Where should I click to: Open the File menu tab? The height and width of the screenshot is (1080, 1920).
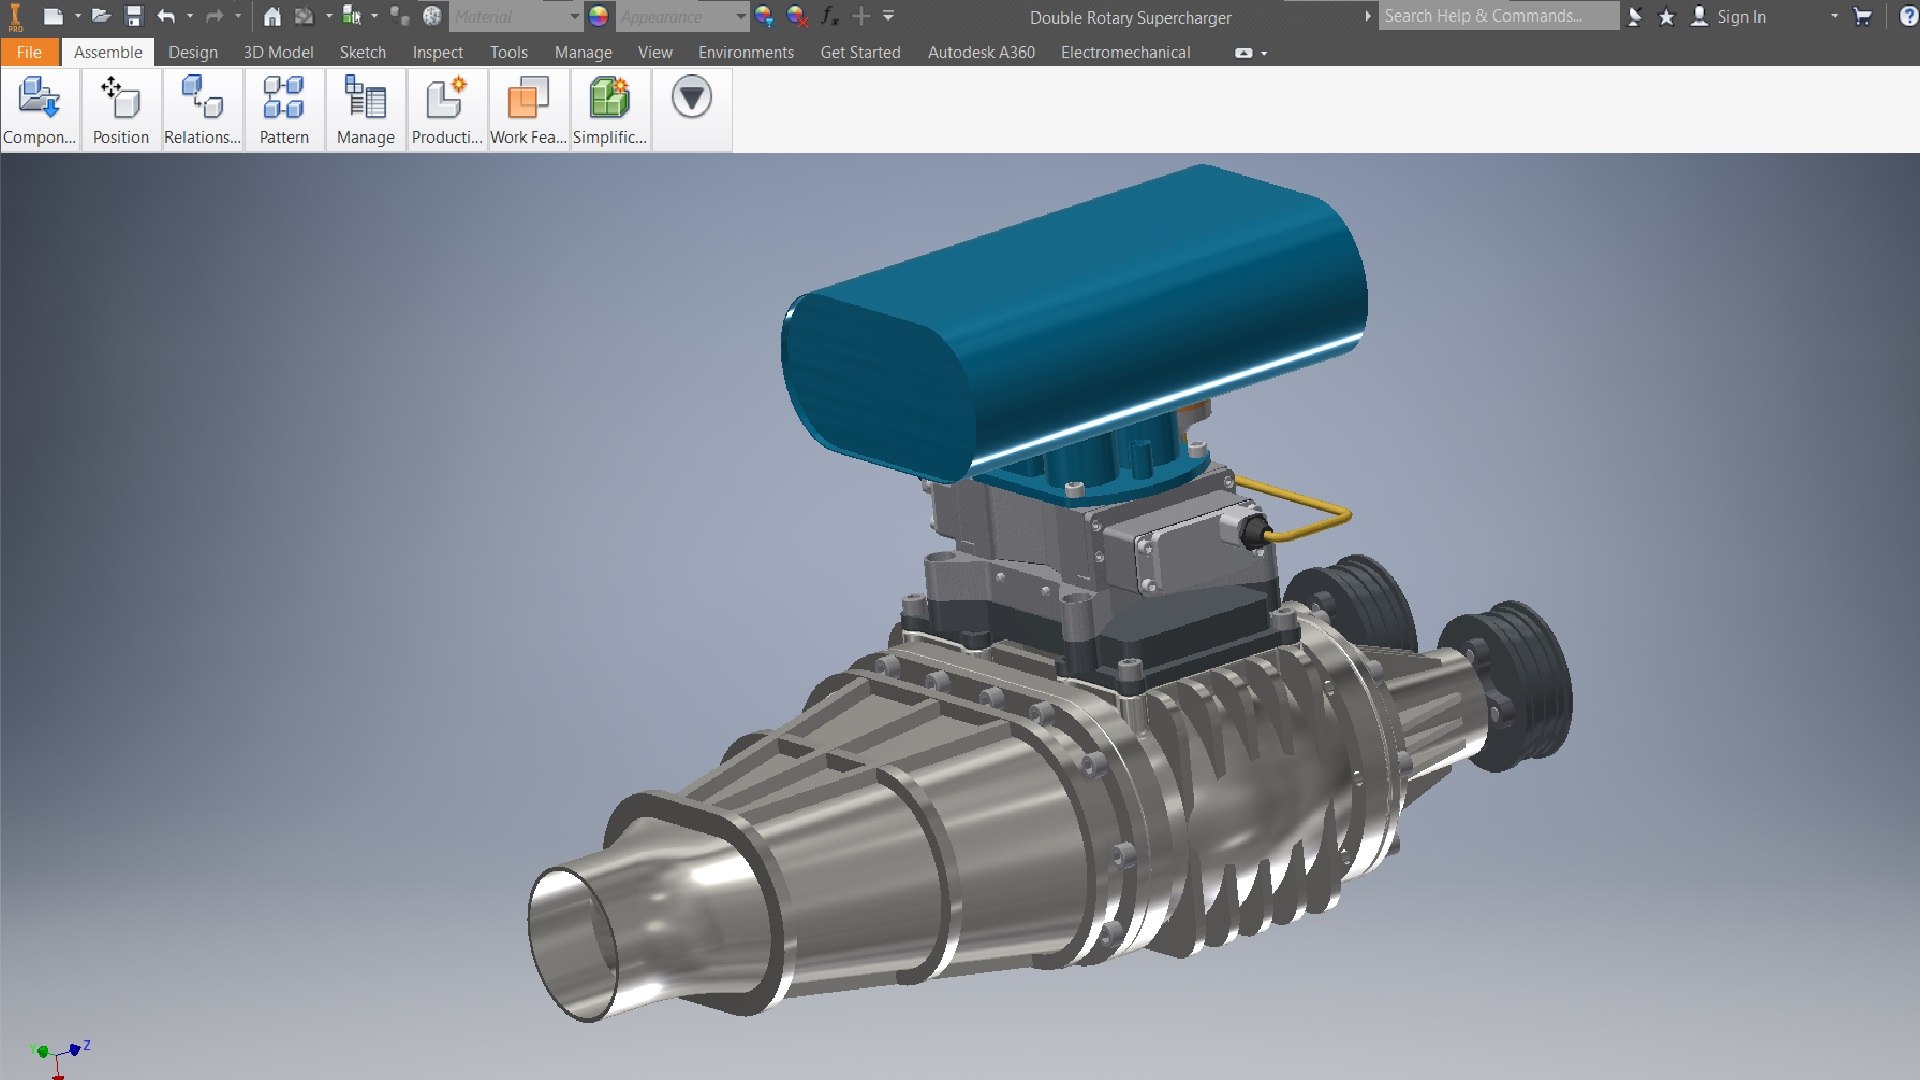pos(29,52)
